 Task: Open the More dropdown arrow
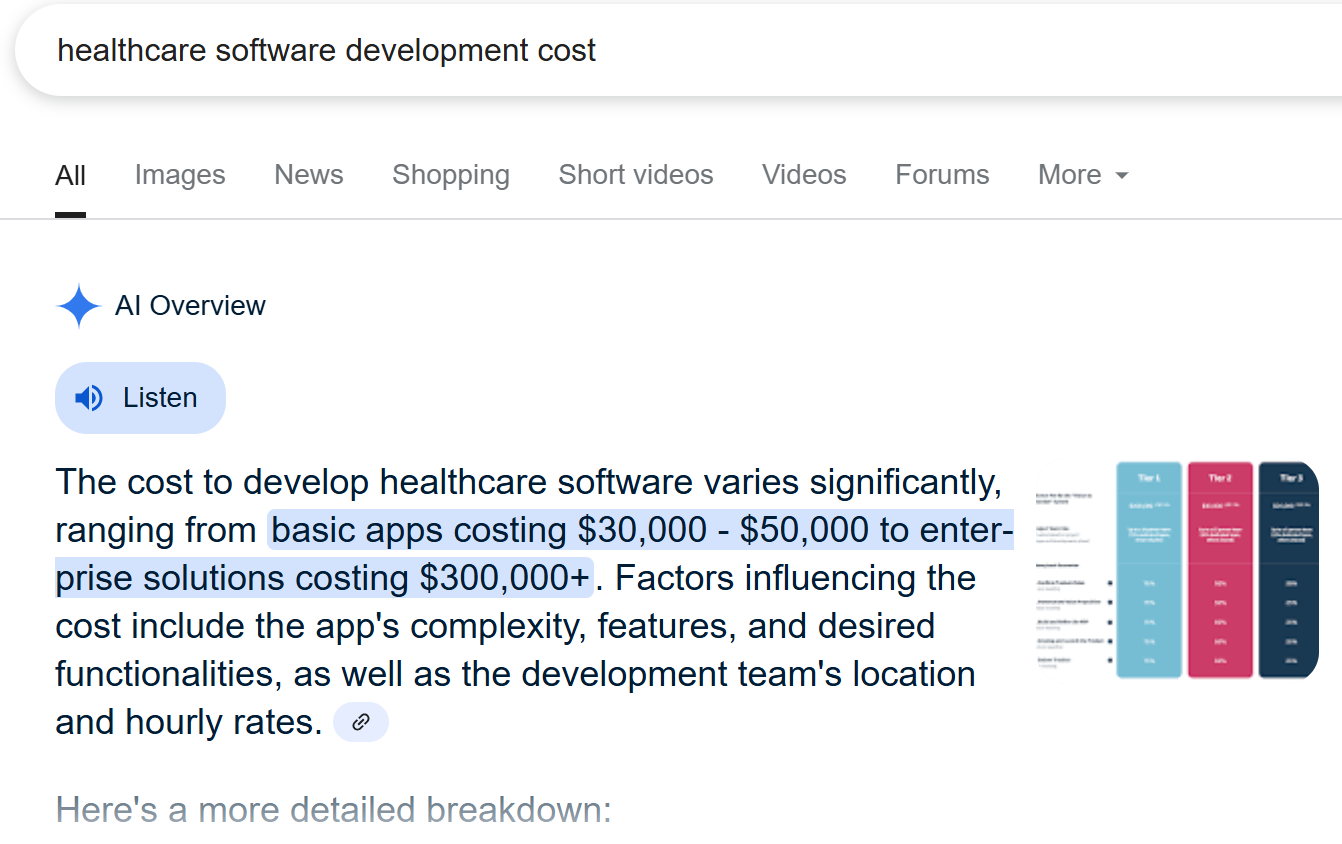tap(1121, 176)
